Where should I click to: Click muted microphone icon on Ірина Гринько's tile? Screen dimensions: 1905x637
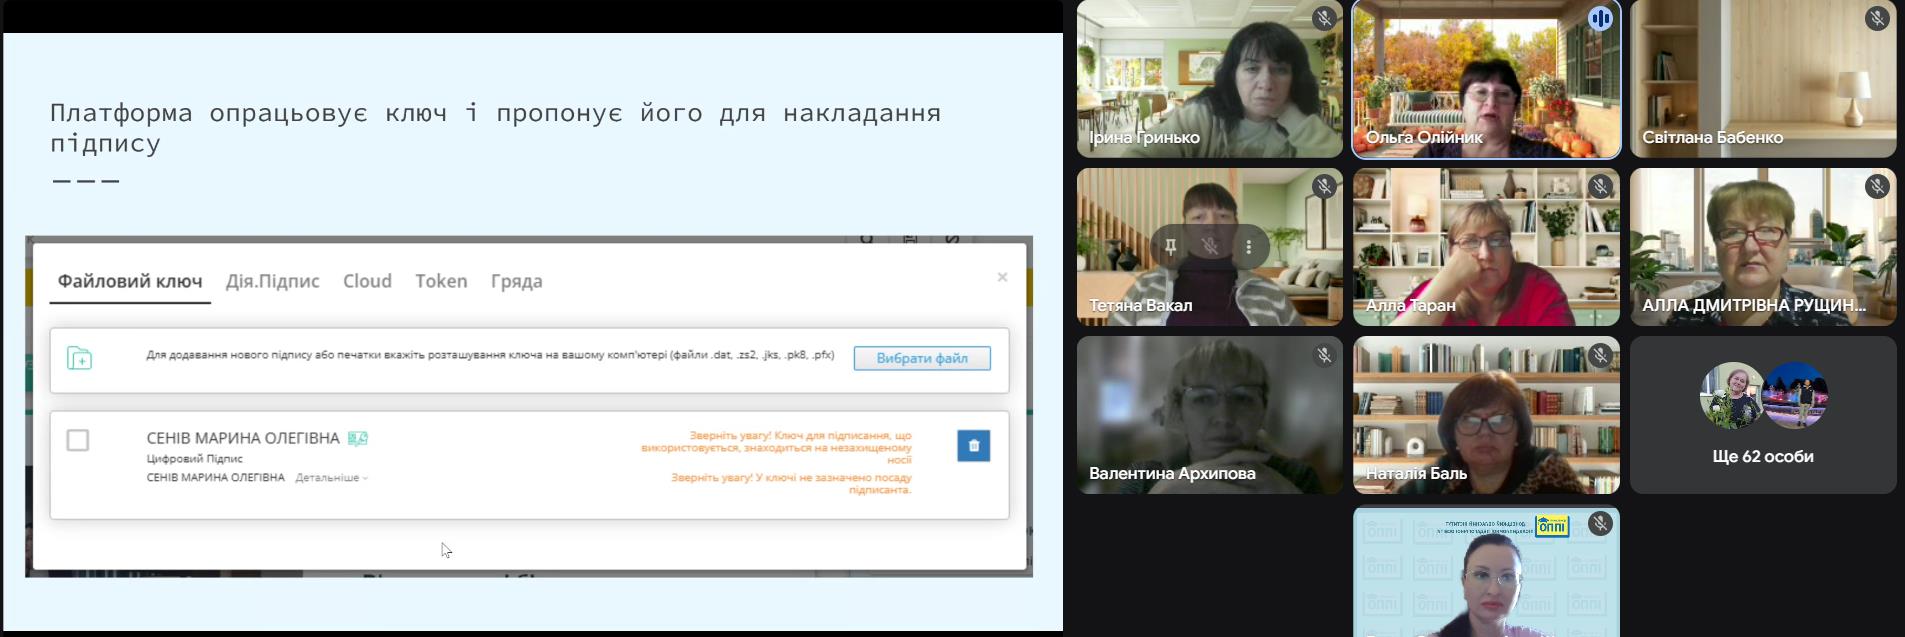click(1324, 18)
